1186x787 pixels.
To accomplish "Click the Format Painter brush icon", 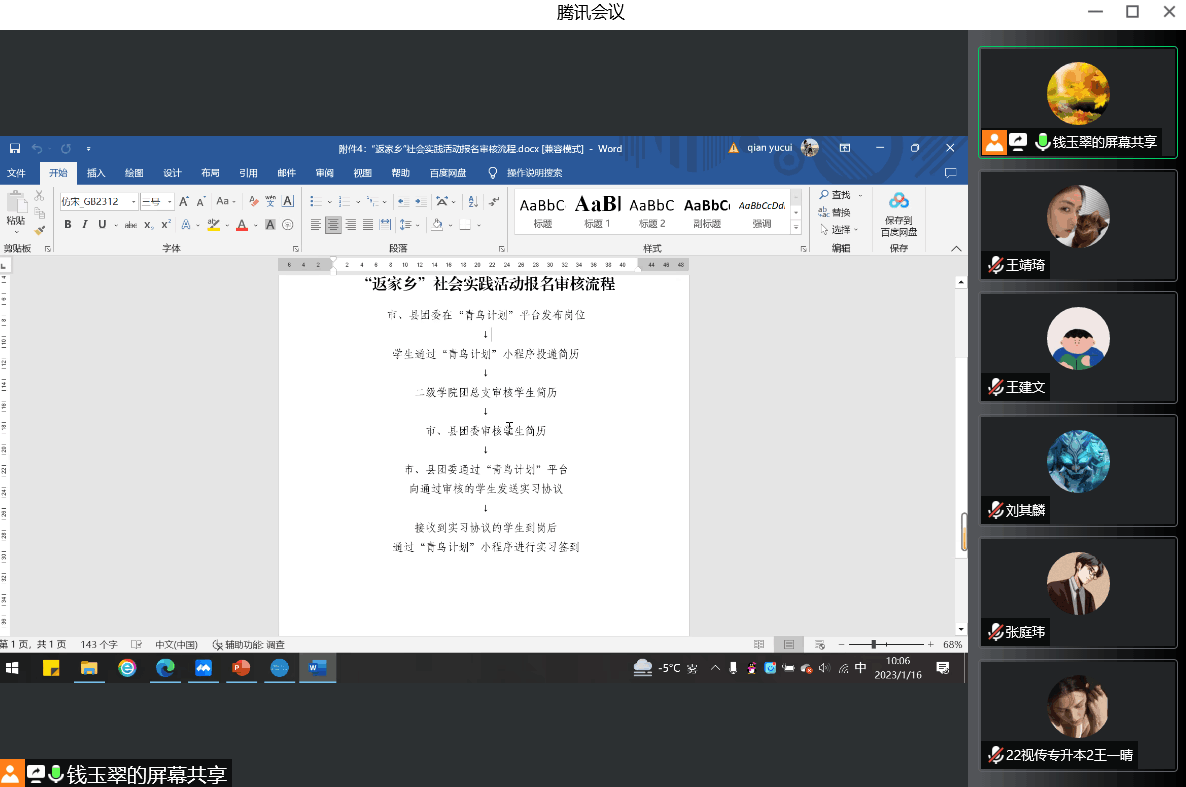I will (40, 231).
